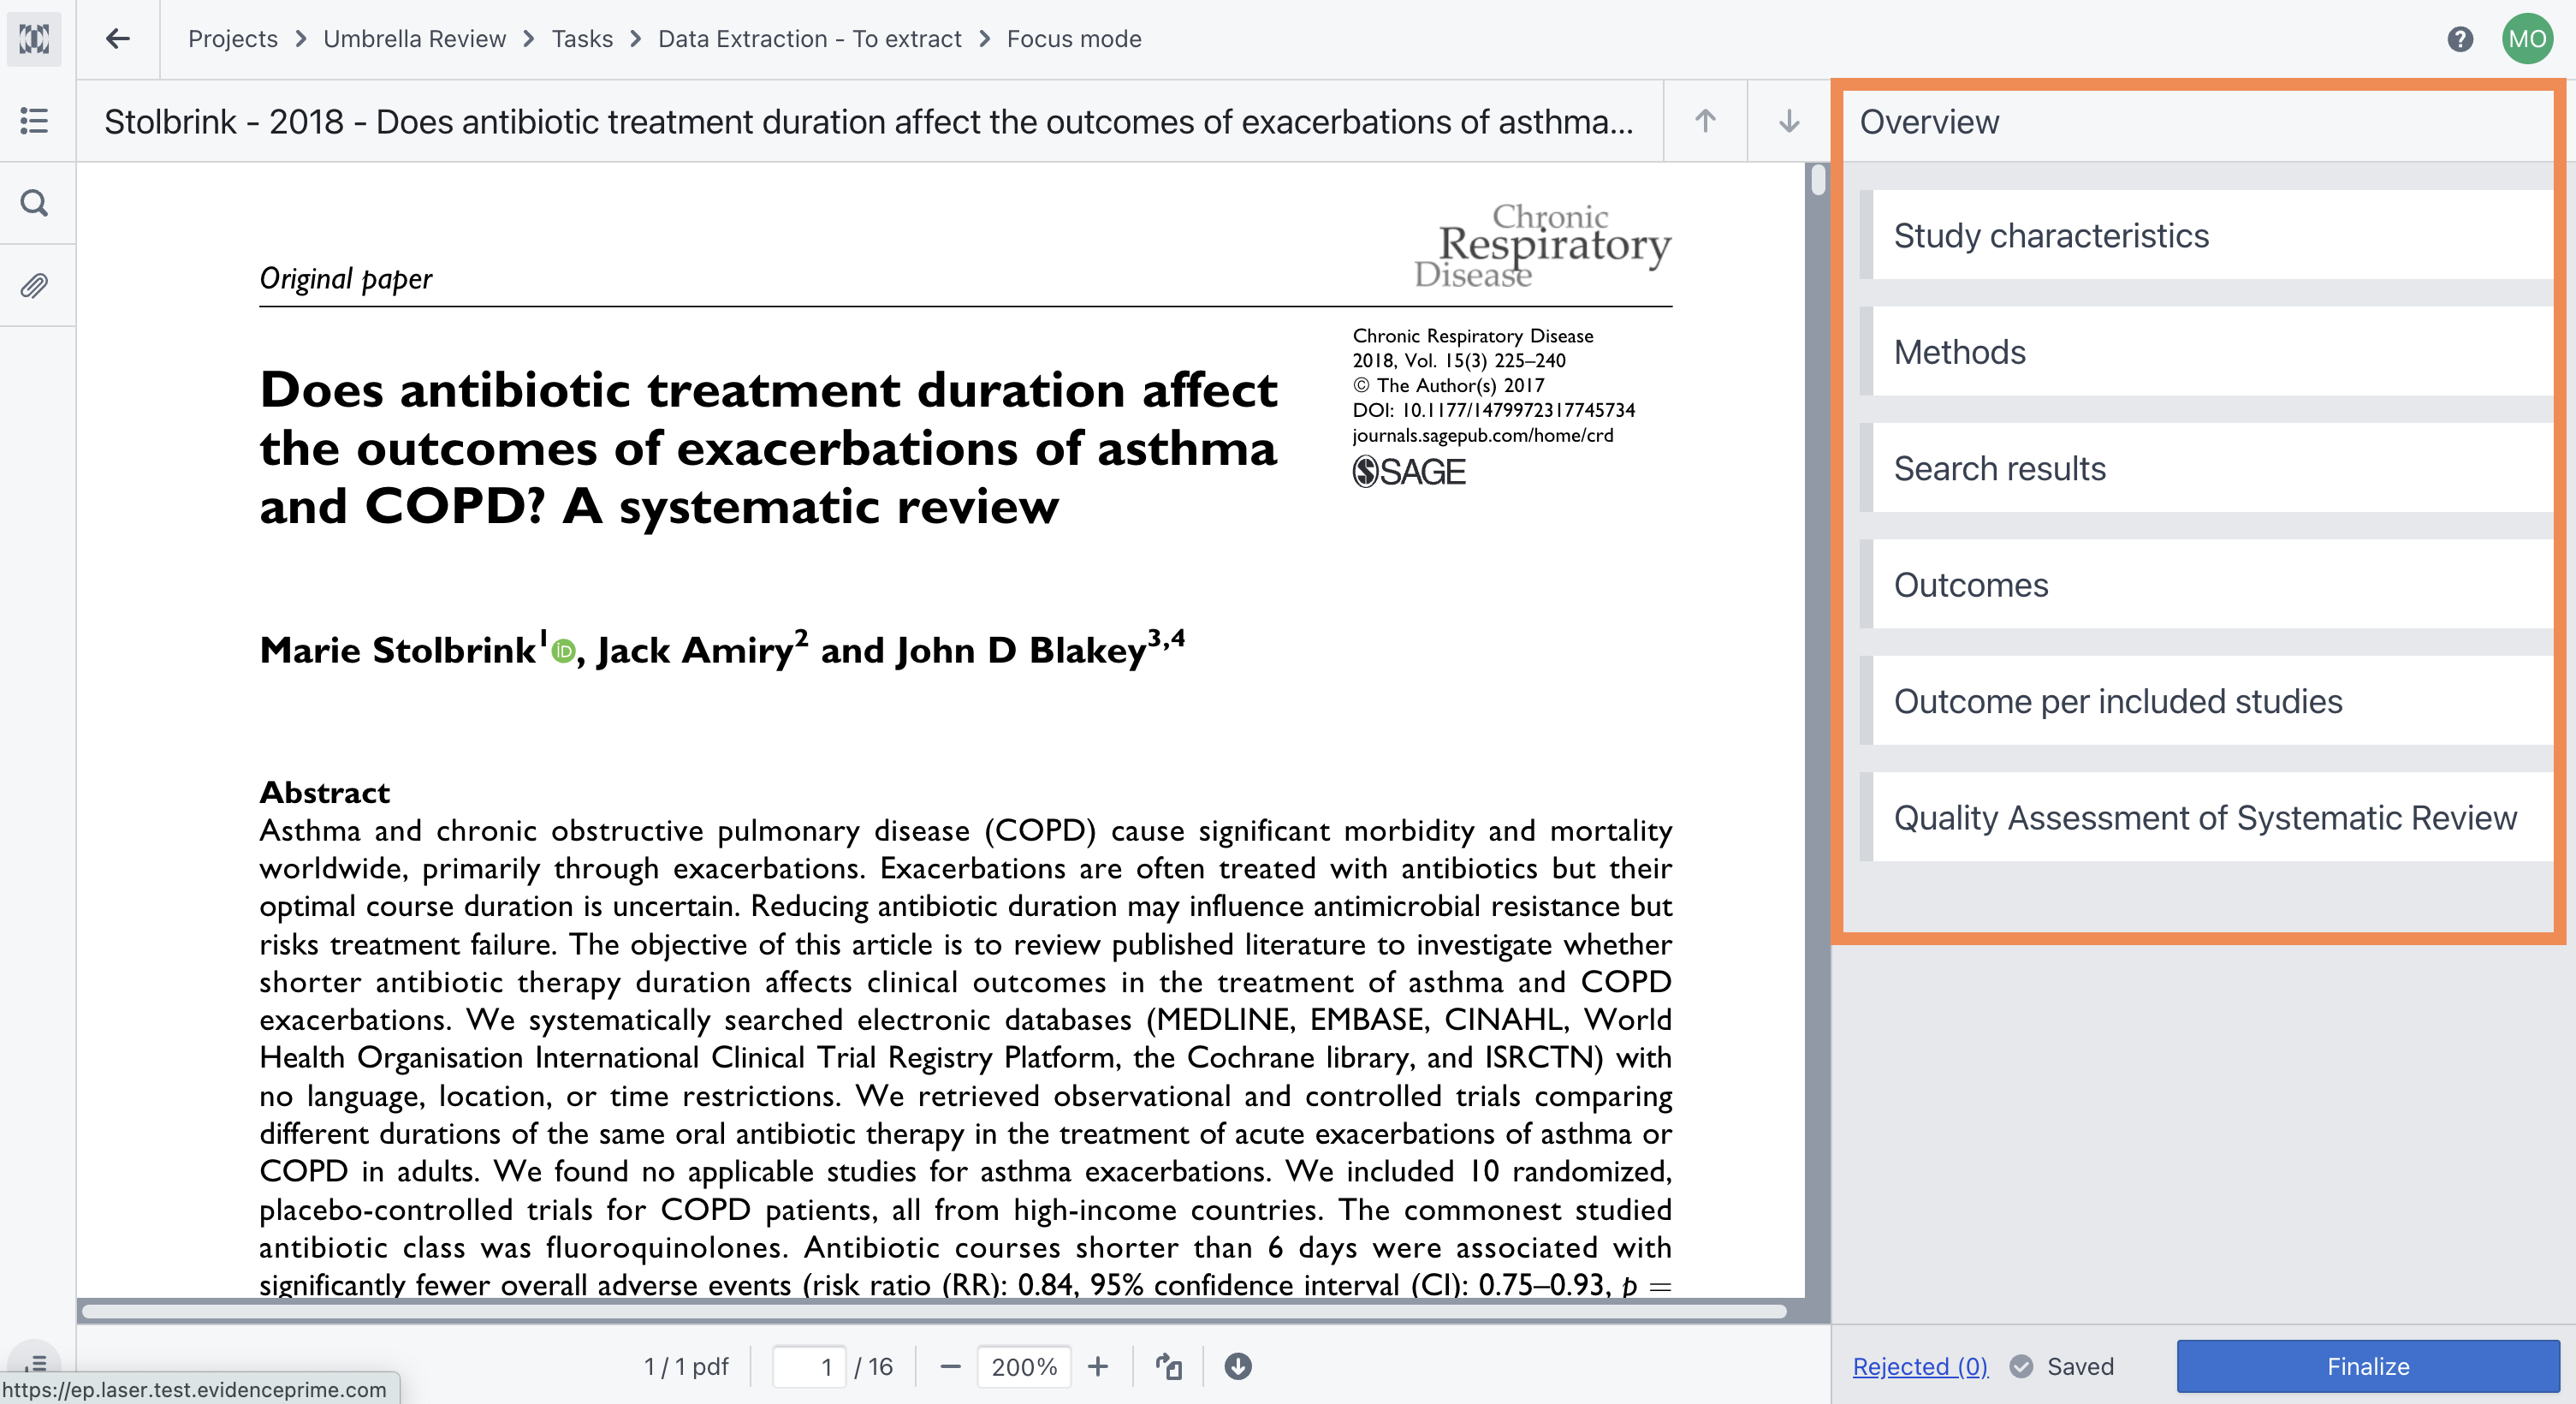2576x1404 pixels.
Task: Open the search magnifier in sidebar
Action: [34, 203]
